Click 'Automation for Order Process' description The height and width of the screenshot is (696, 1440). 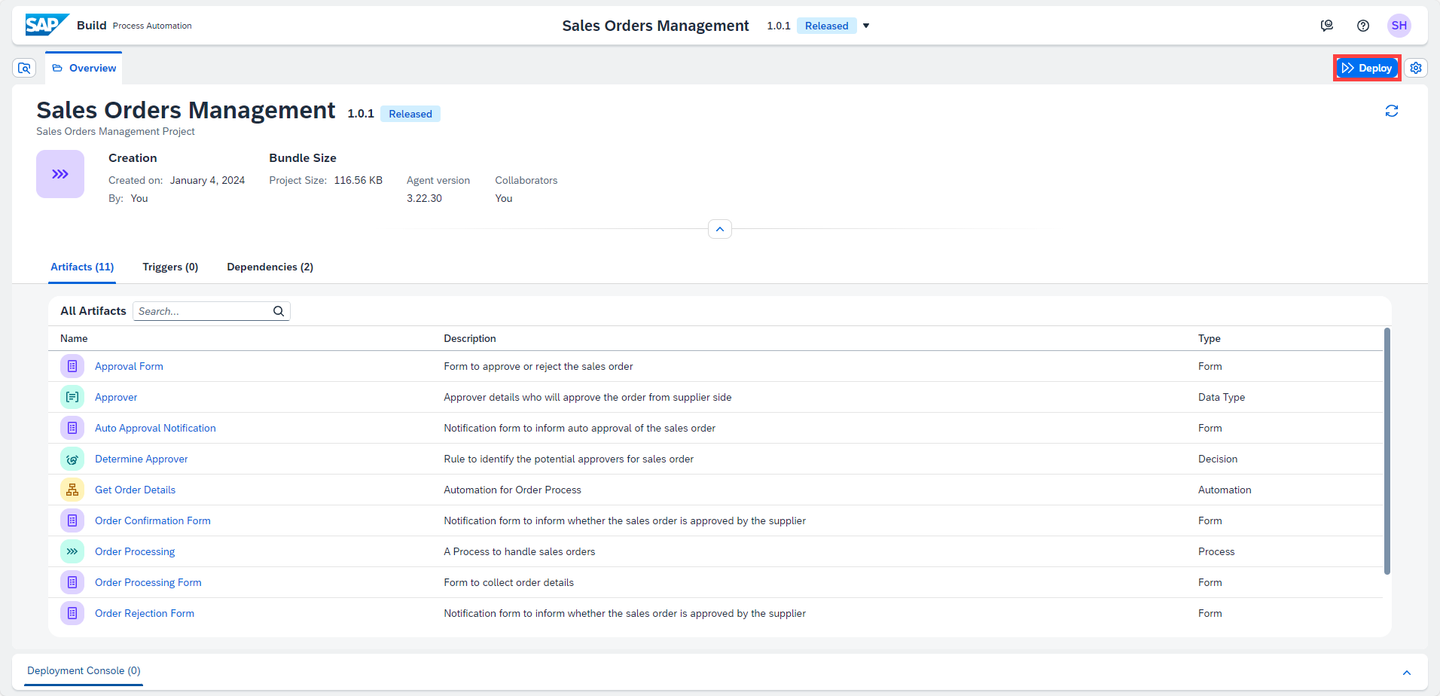[x=512, y=490]
